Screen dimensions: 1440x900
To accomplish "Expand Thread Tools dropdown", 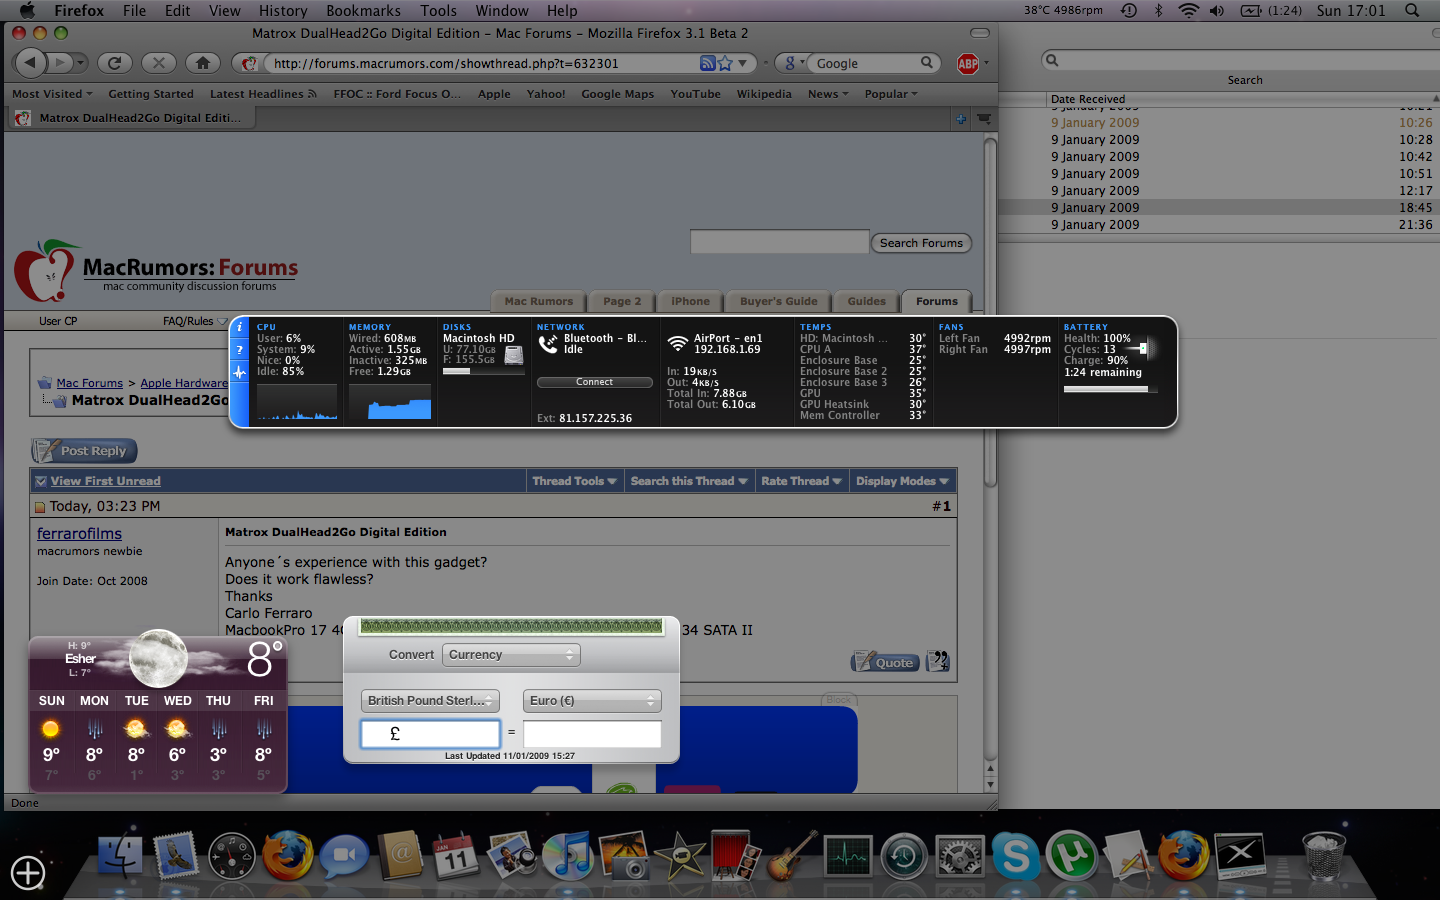I will [x=574, y=481].
